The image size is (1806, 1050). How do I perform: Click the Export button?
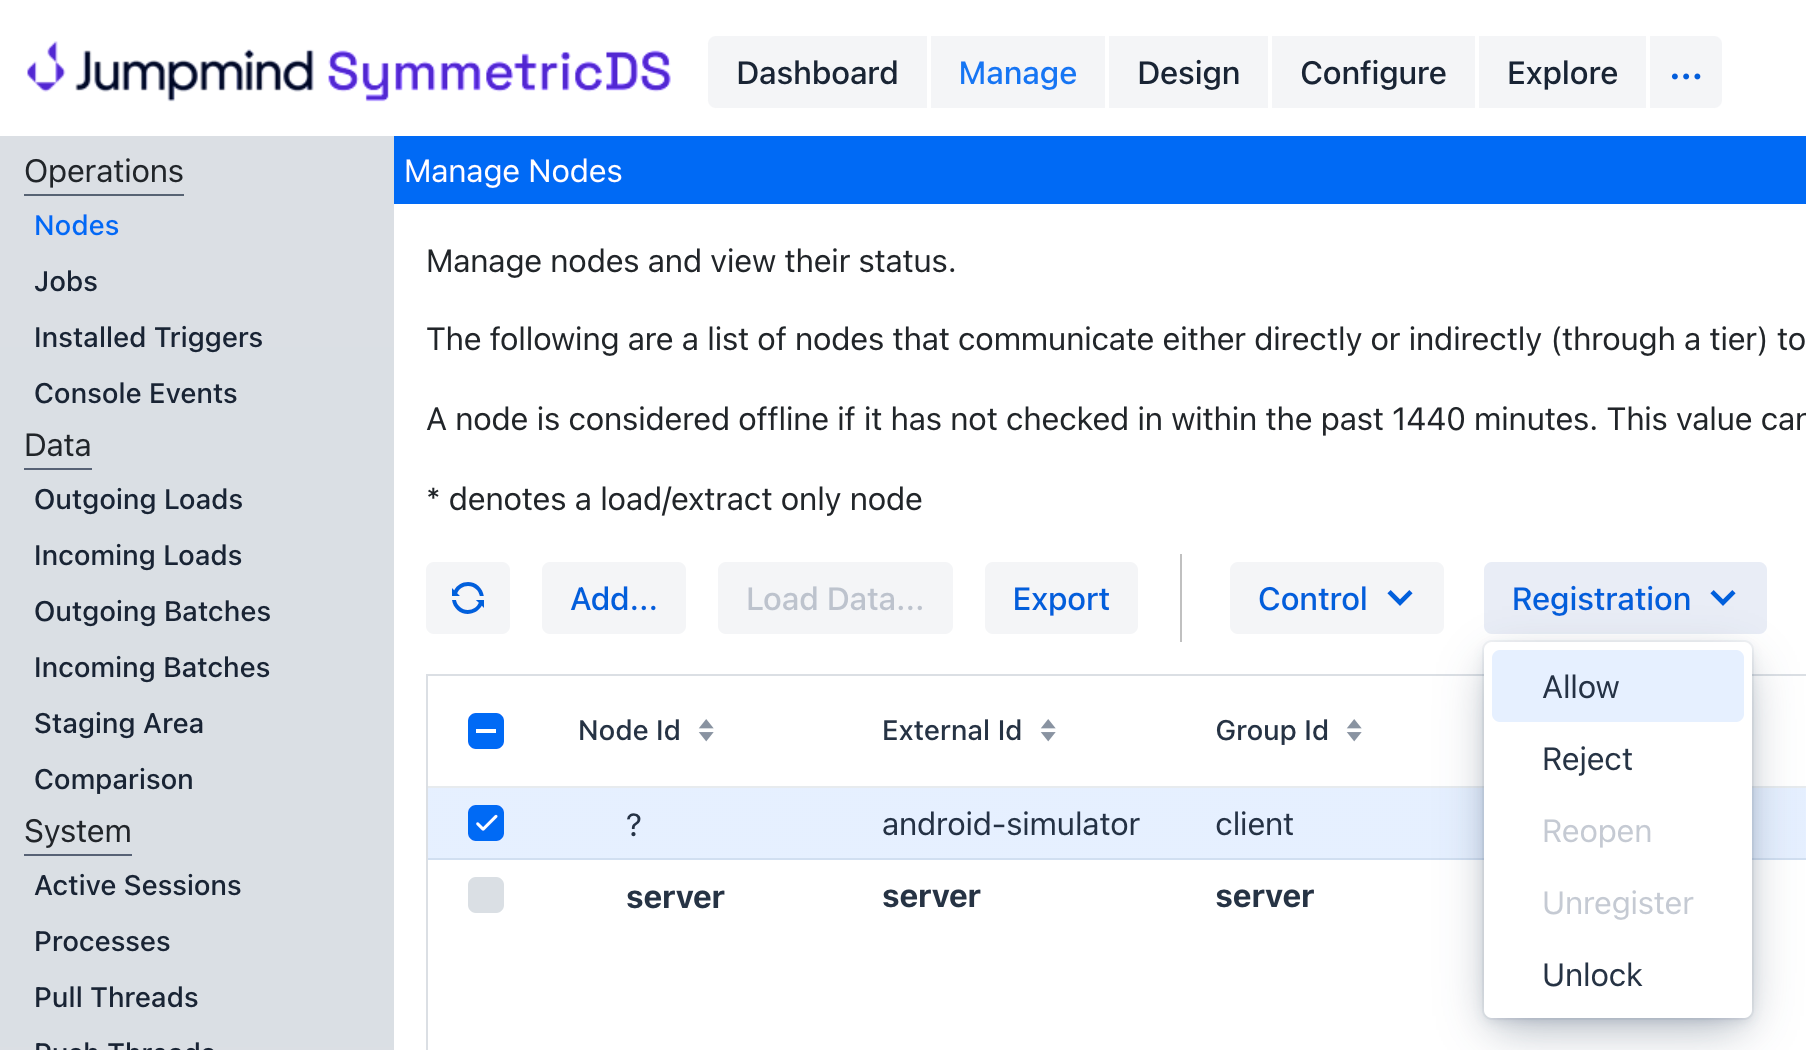(x=1061, y=598)
